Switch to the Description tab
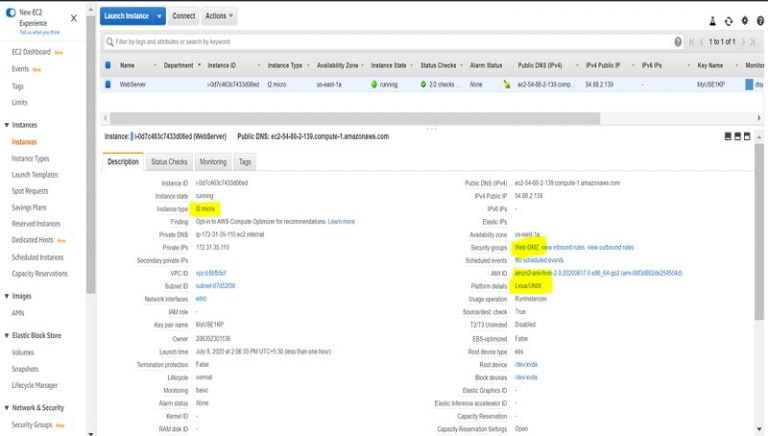The height and width of the screenshot is (436, 768). pyautogui.click(x=123, y=162)
